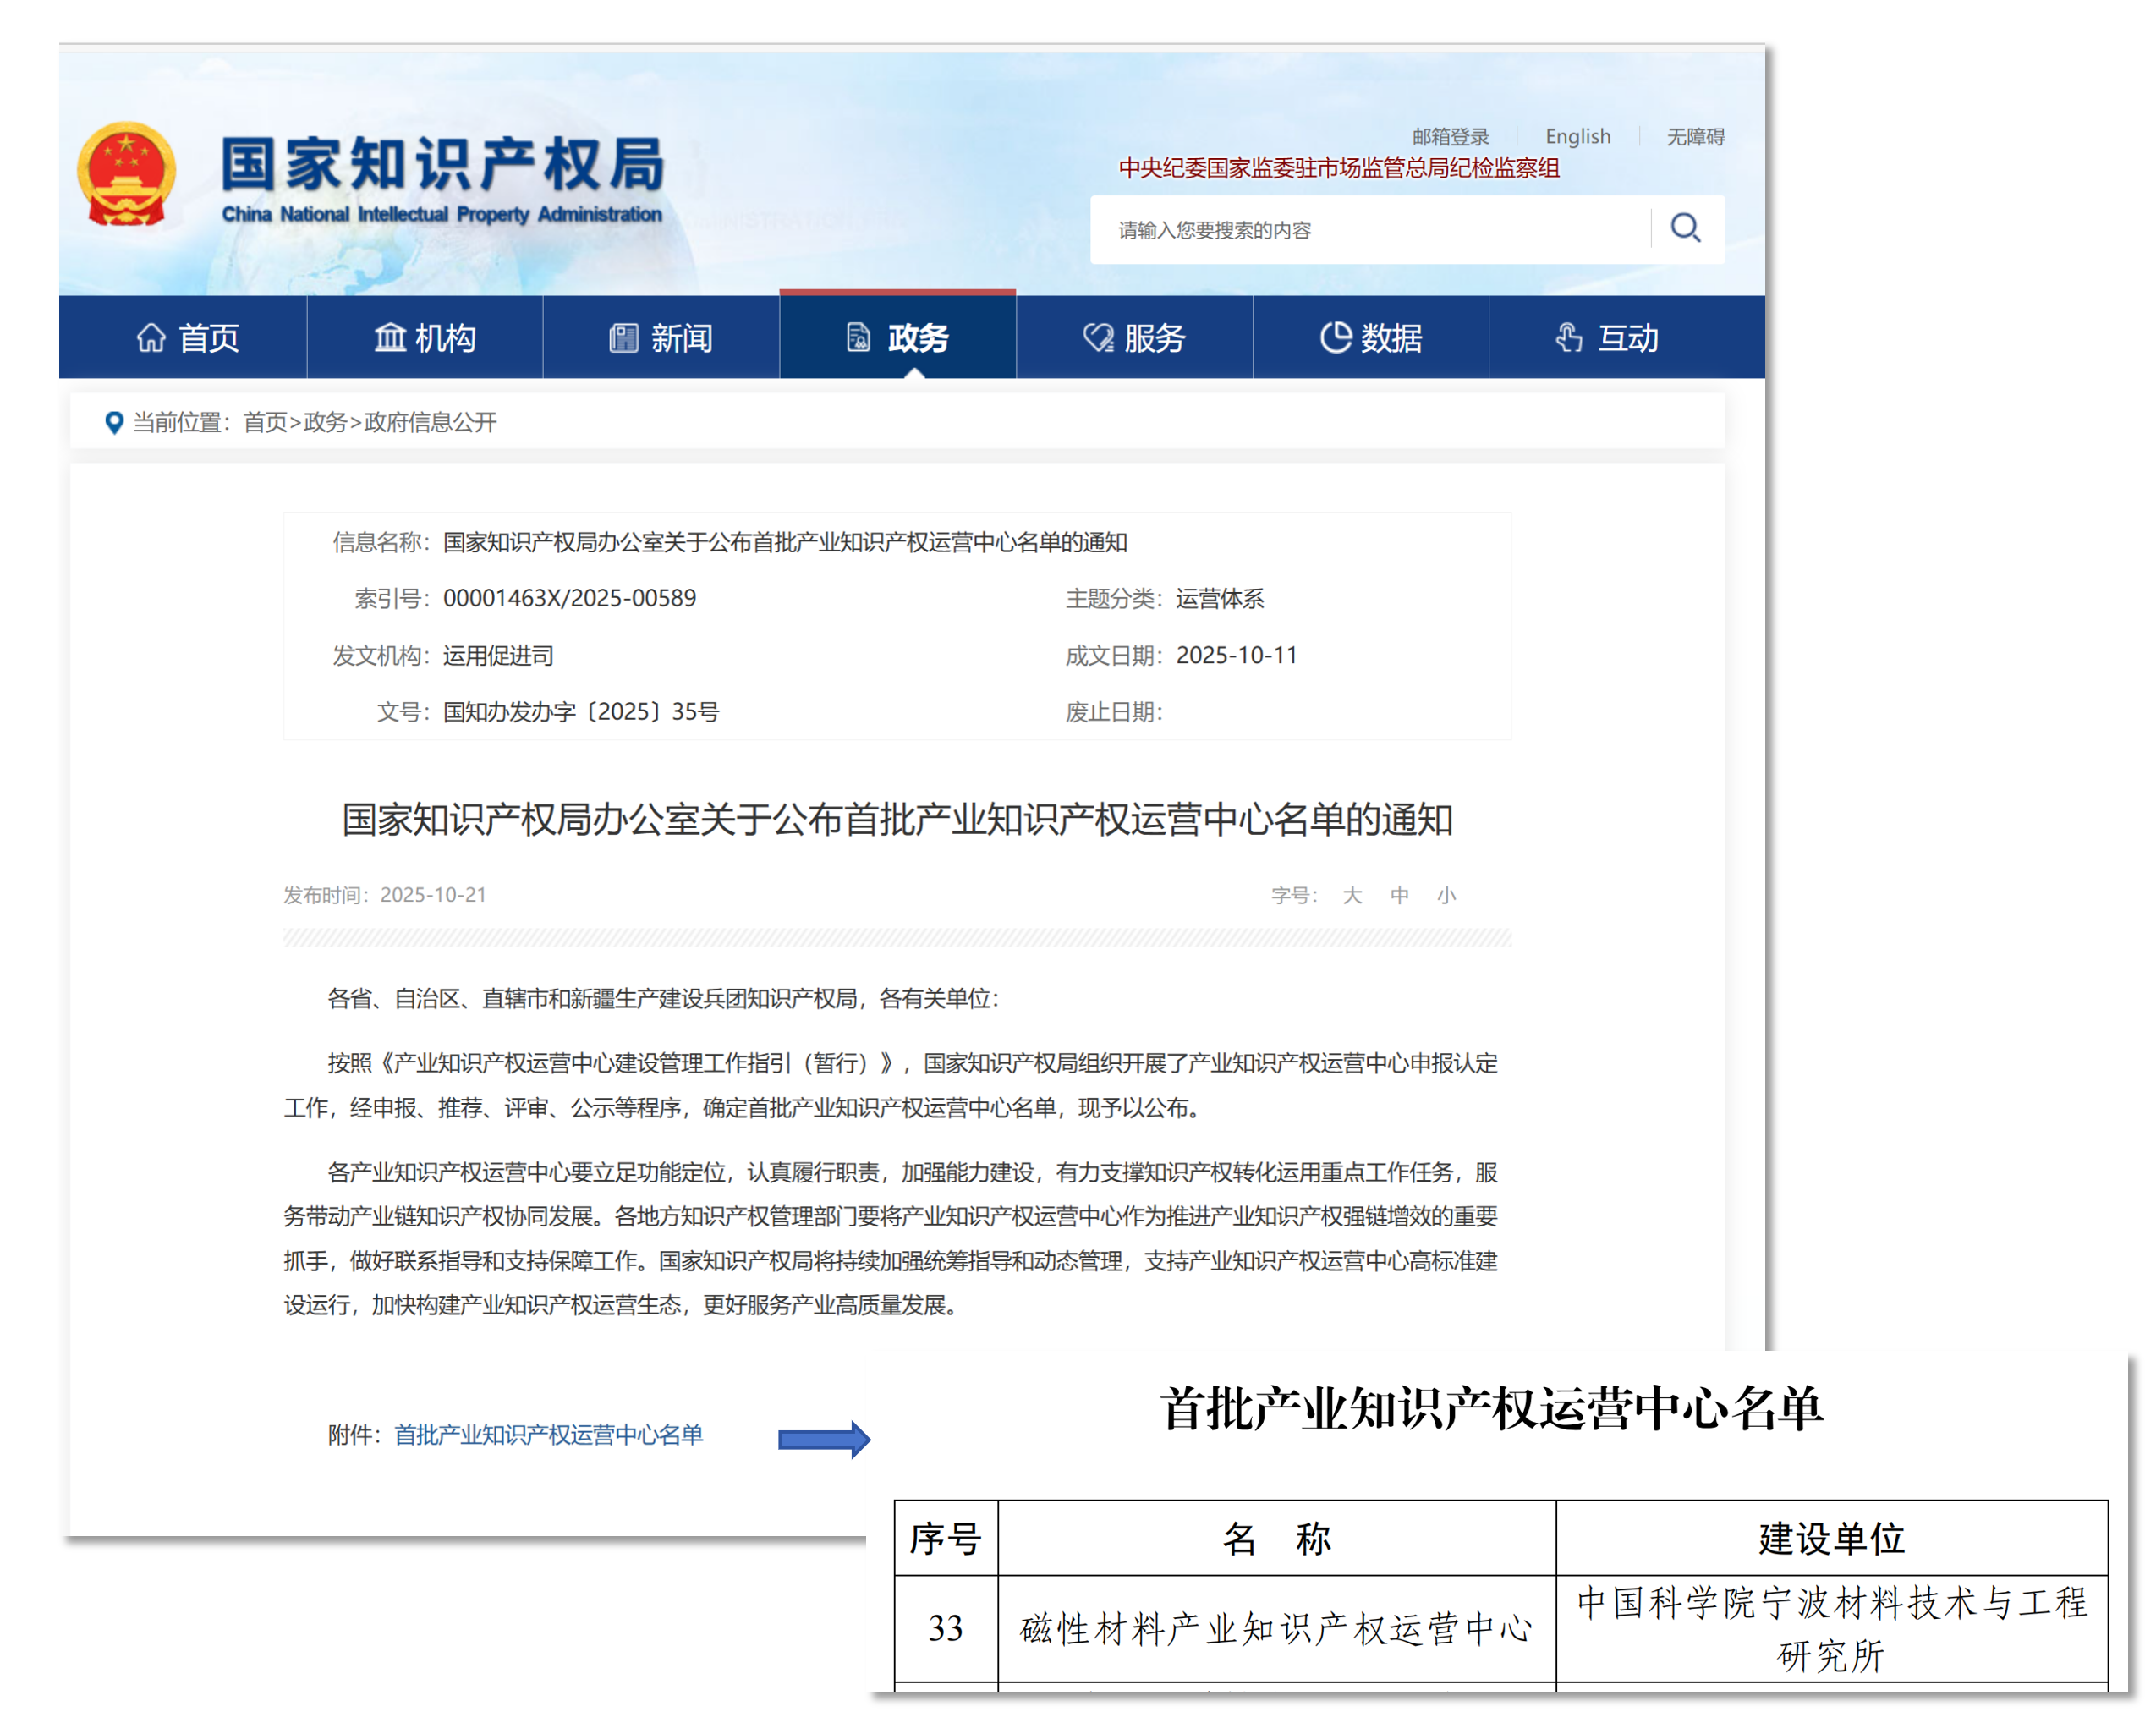Click the home icon beside 首页

[x=151, y=338]
